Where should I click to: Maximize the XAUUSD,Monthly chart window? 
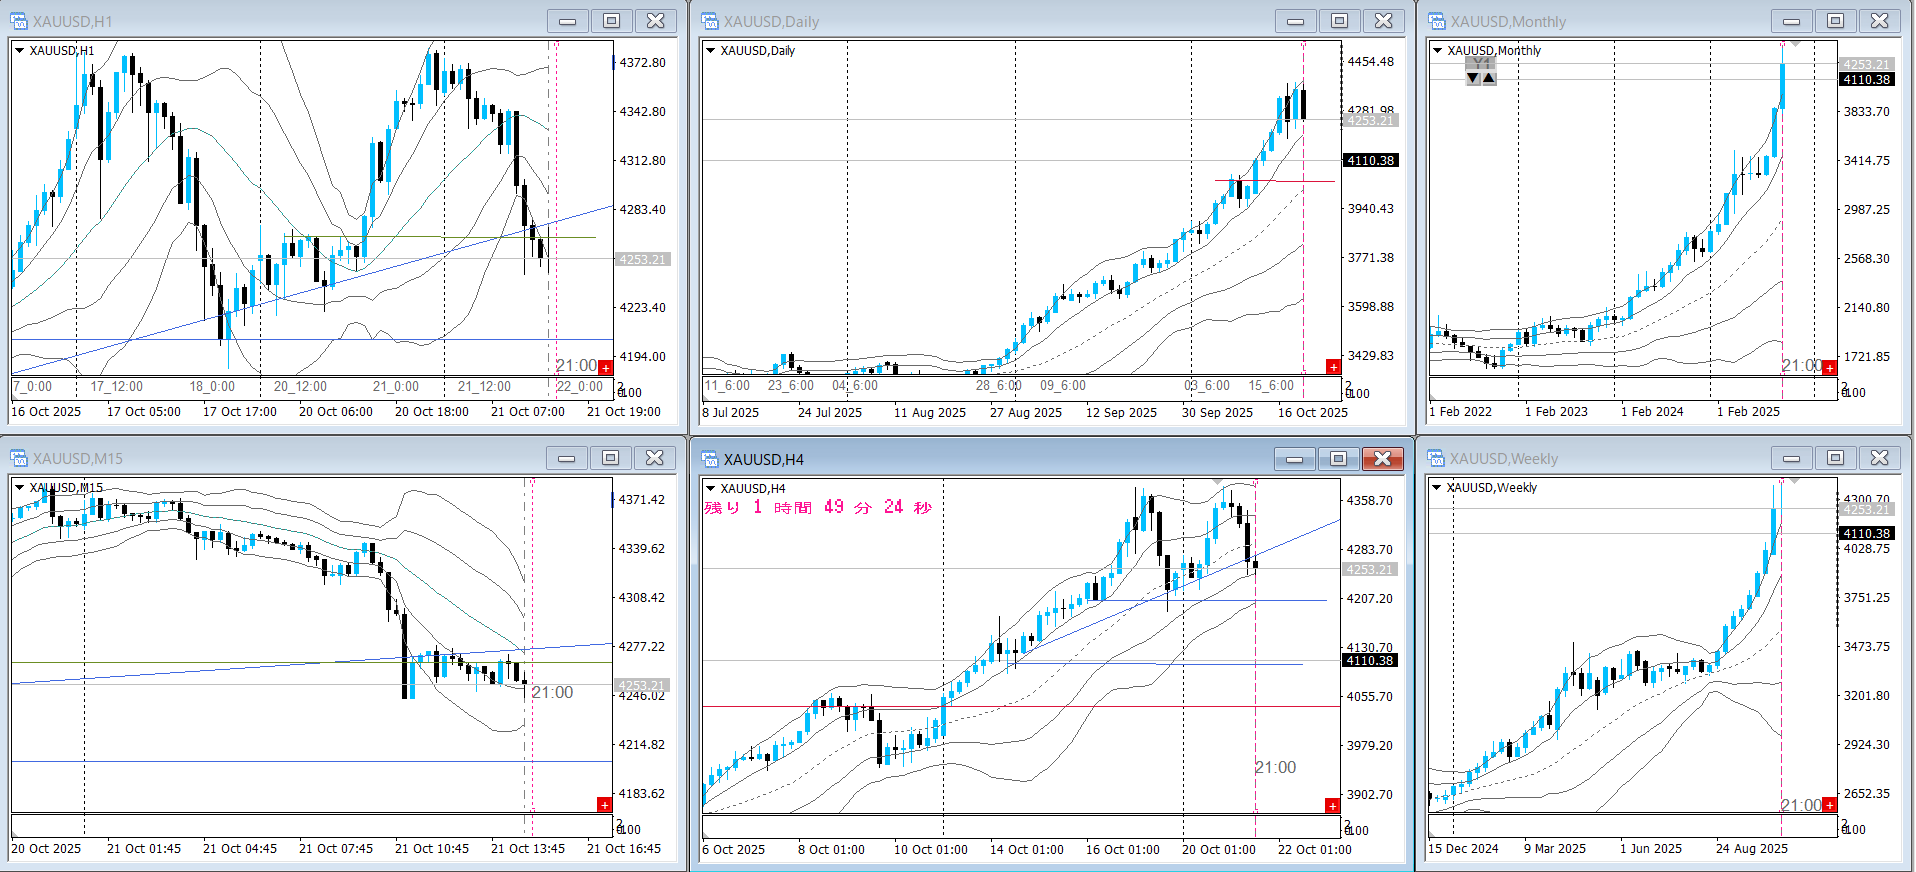[x=1835, y=21]
